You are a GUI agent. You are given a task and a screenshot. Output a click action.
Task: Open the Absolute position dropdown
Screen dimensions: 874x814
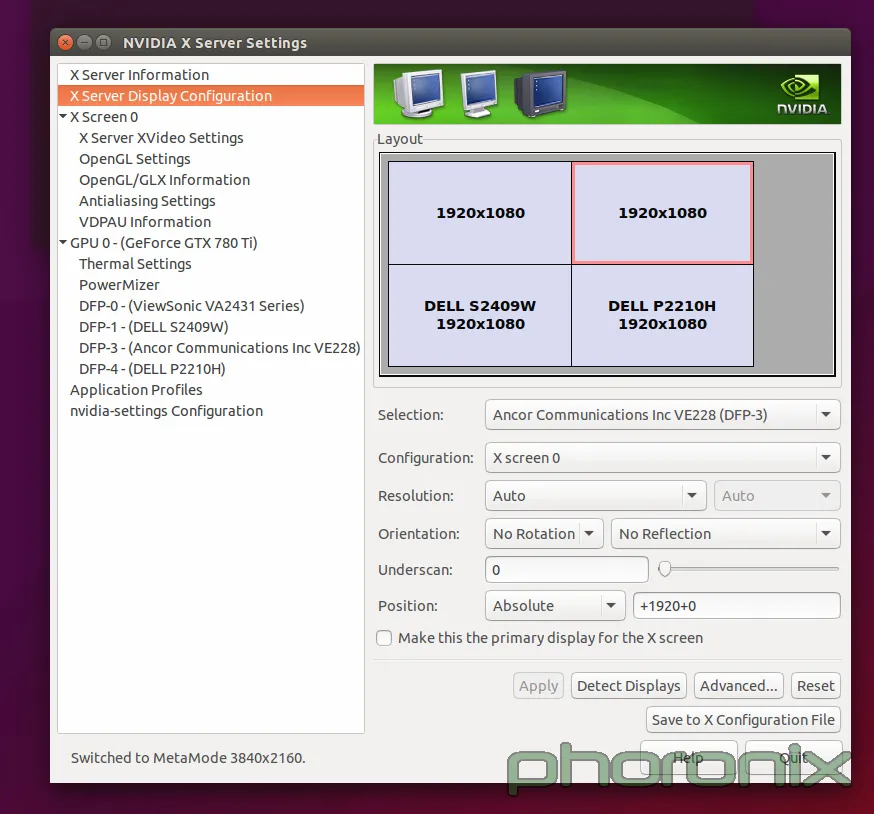[555, 605]
